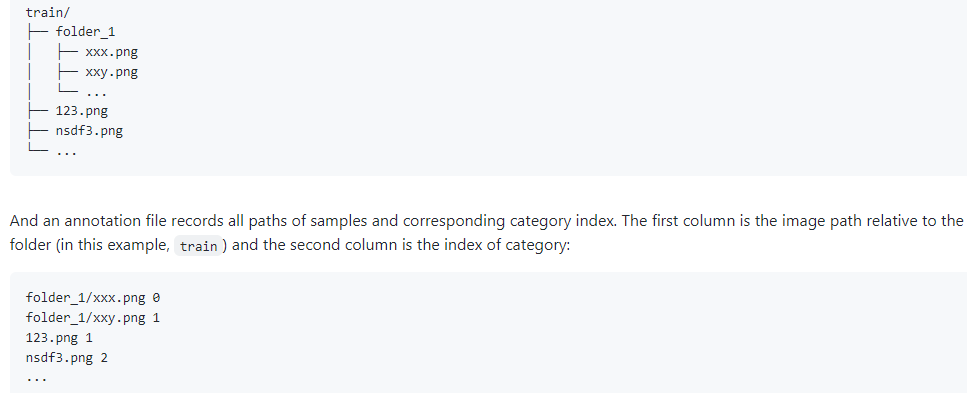Click annotation line nsdf3.png 2
Screen dimensions: 967x393
[x=67, y=358]
